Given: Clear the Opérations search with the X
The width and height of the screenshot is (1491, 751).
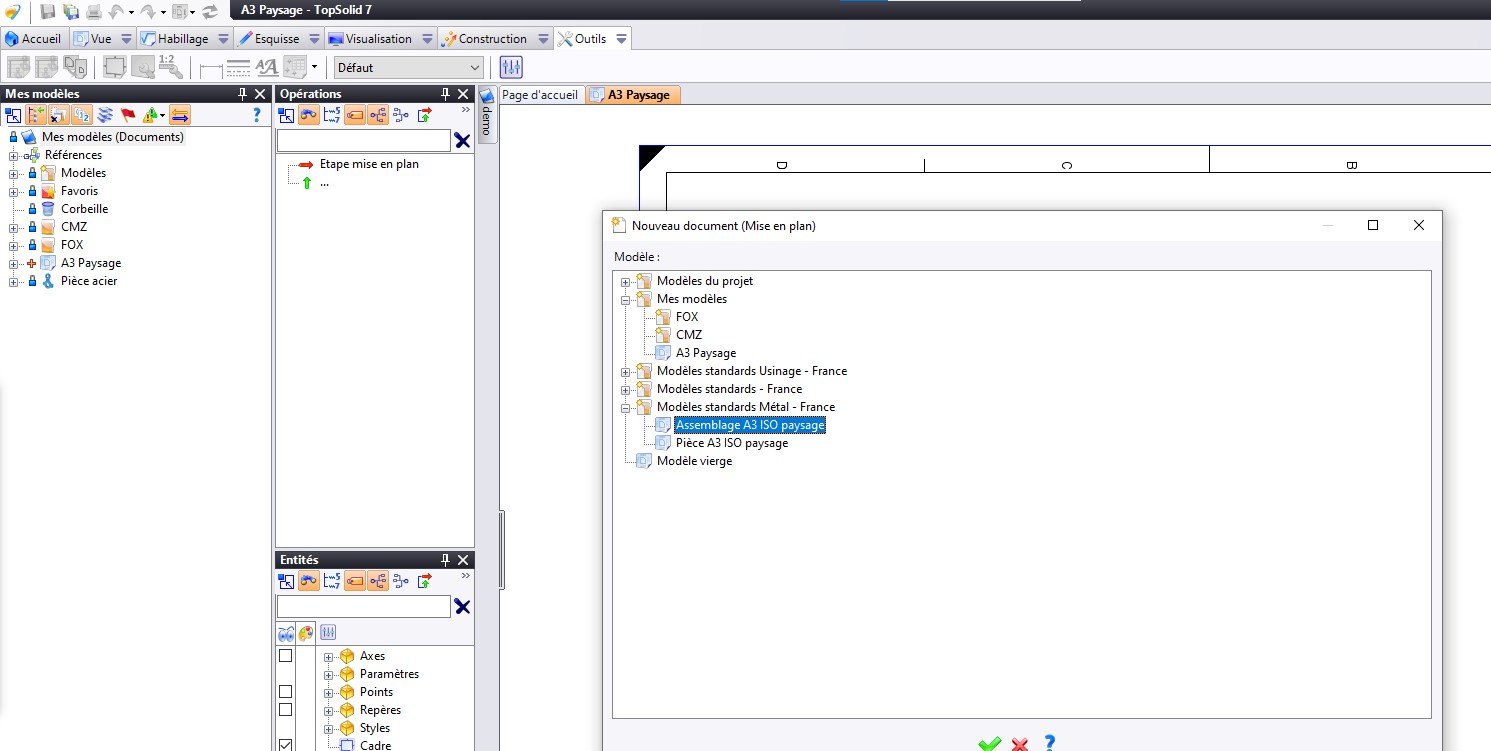Looking at the screenshot, I should point(462,141).
